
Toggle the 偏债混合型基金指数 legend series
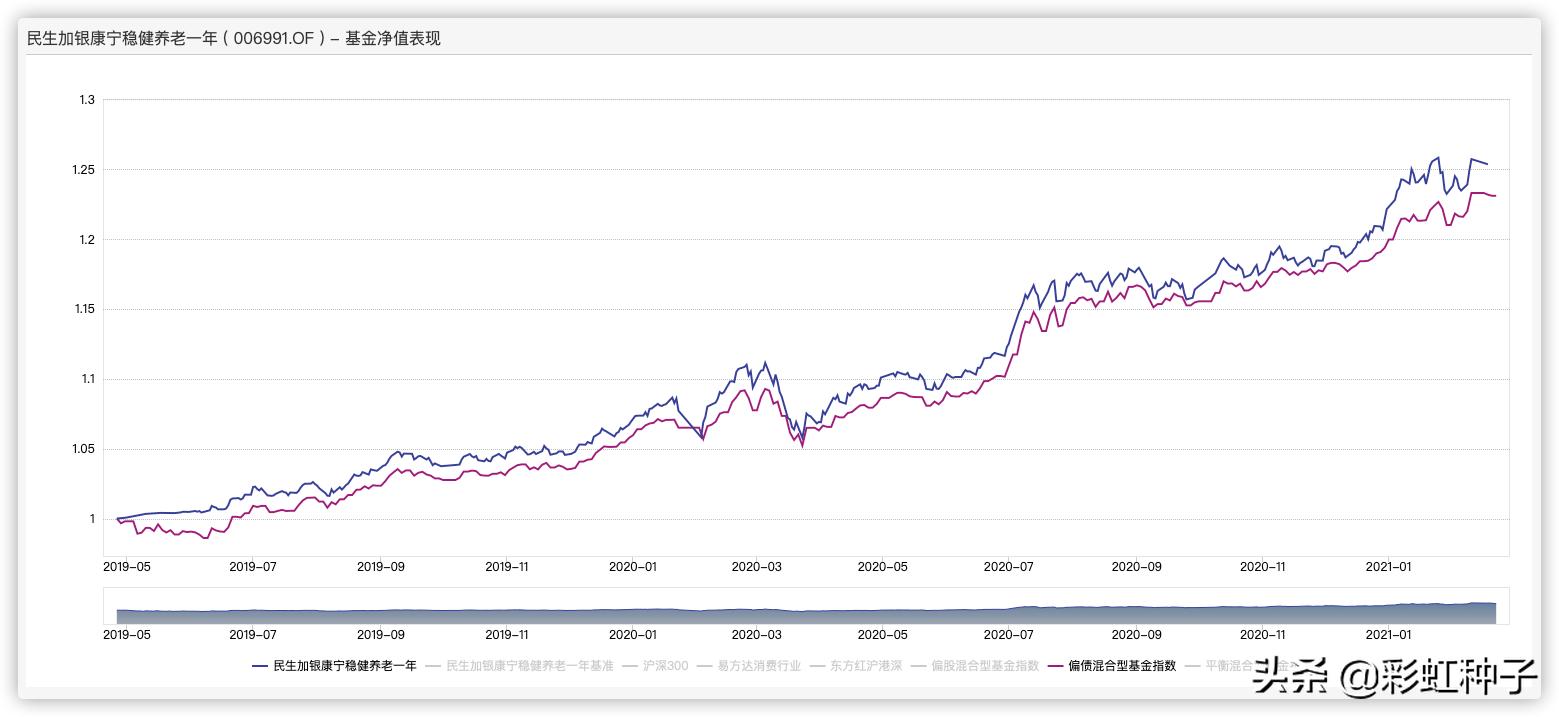coord(1112,665)
